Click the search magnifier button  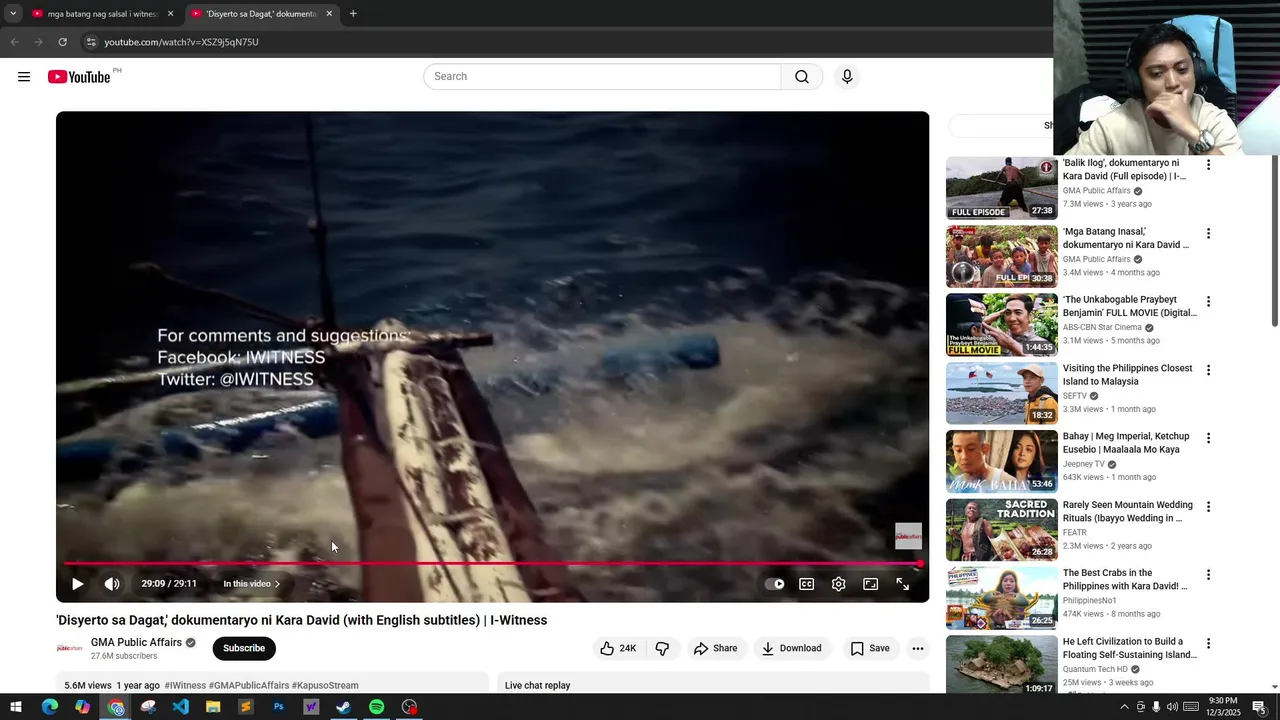tap(802, 77)
